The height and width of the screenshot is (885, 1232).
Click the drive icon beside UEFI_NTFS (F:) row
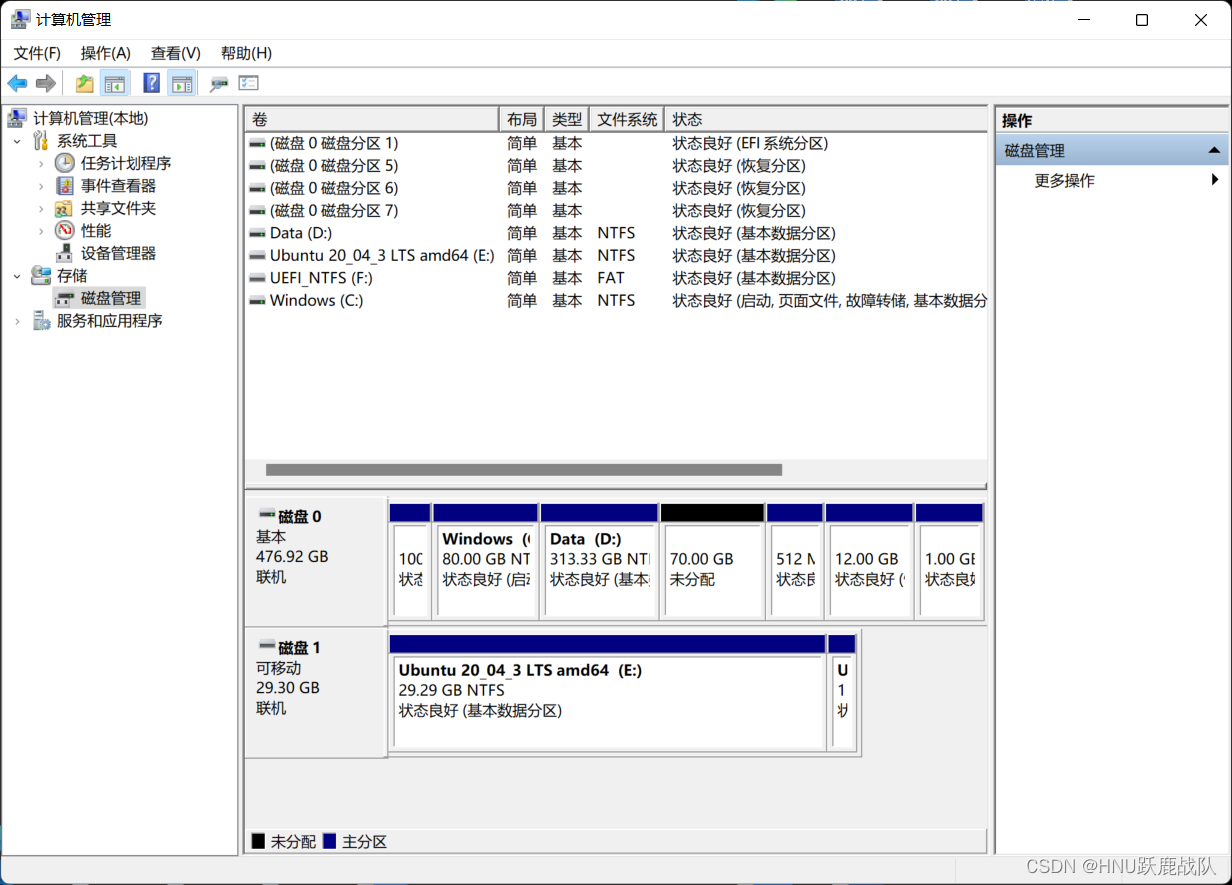pyautogui.click(x=258, y=278)
